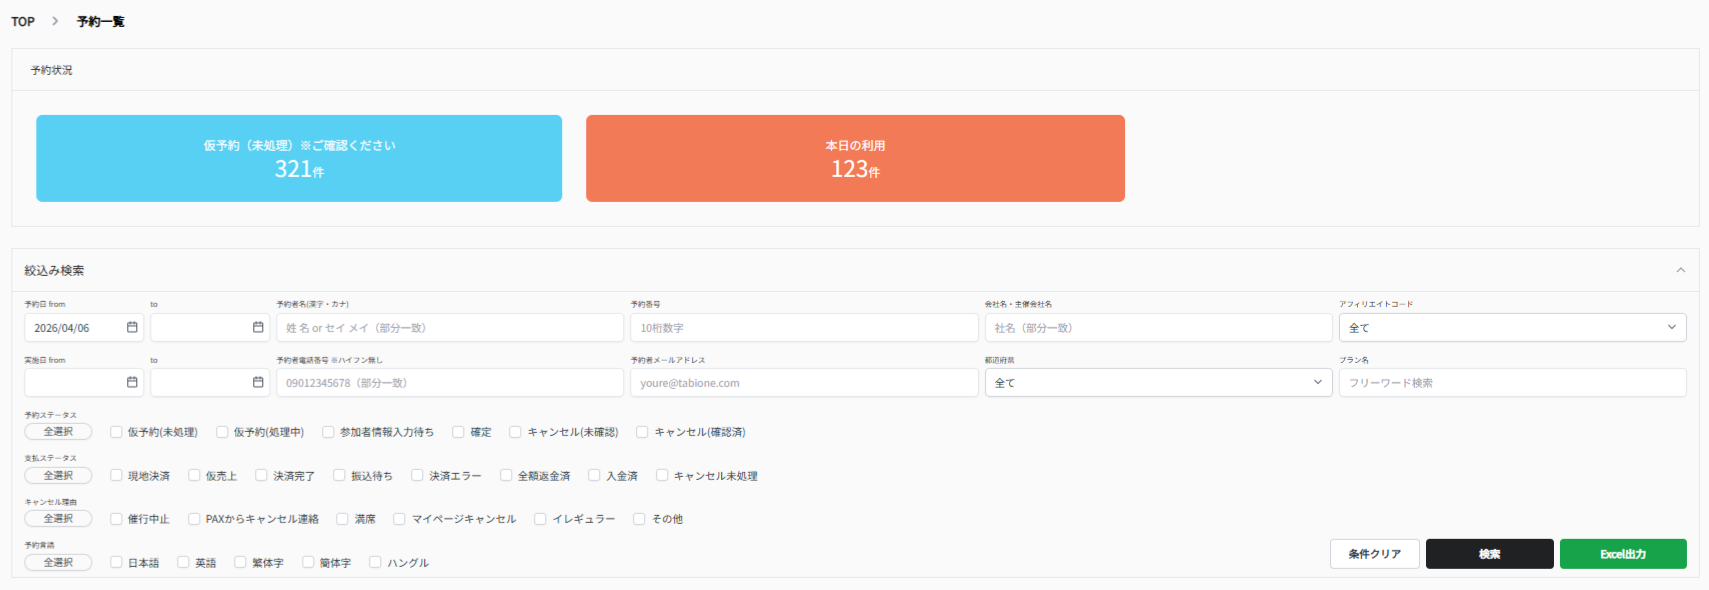This screenshot has height=590, width=1709.
Task: Focus the プラン名 フリーワード検索 field
Action: 1512,383
